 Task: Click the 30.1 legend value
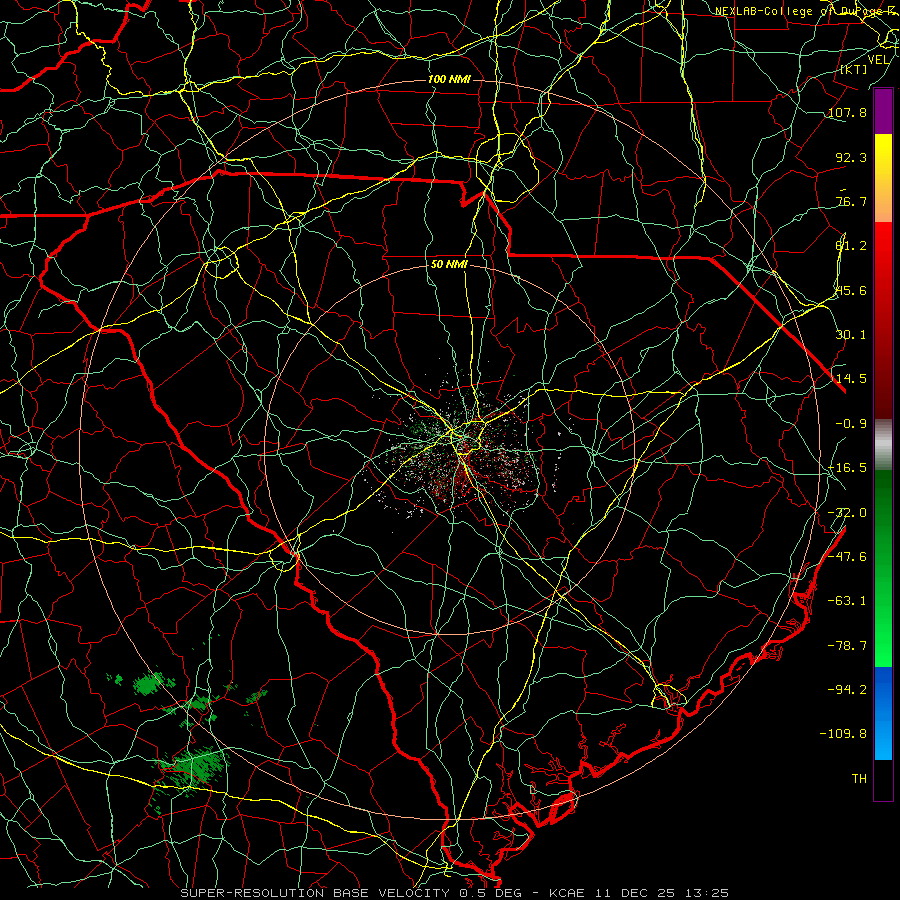pyautogui.click(x=851, y=335)
